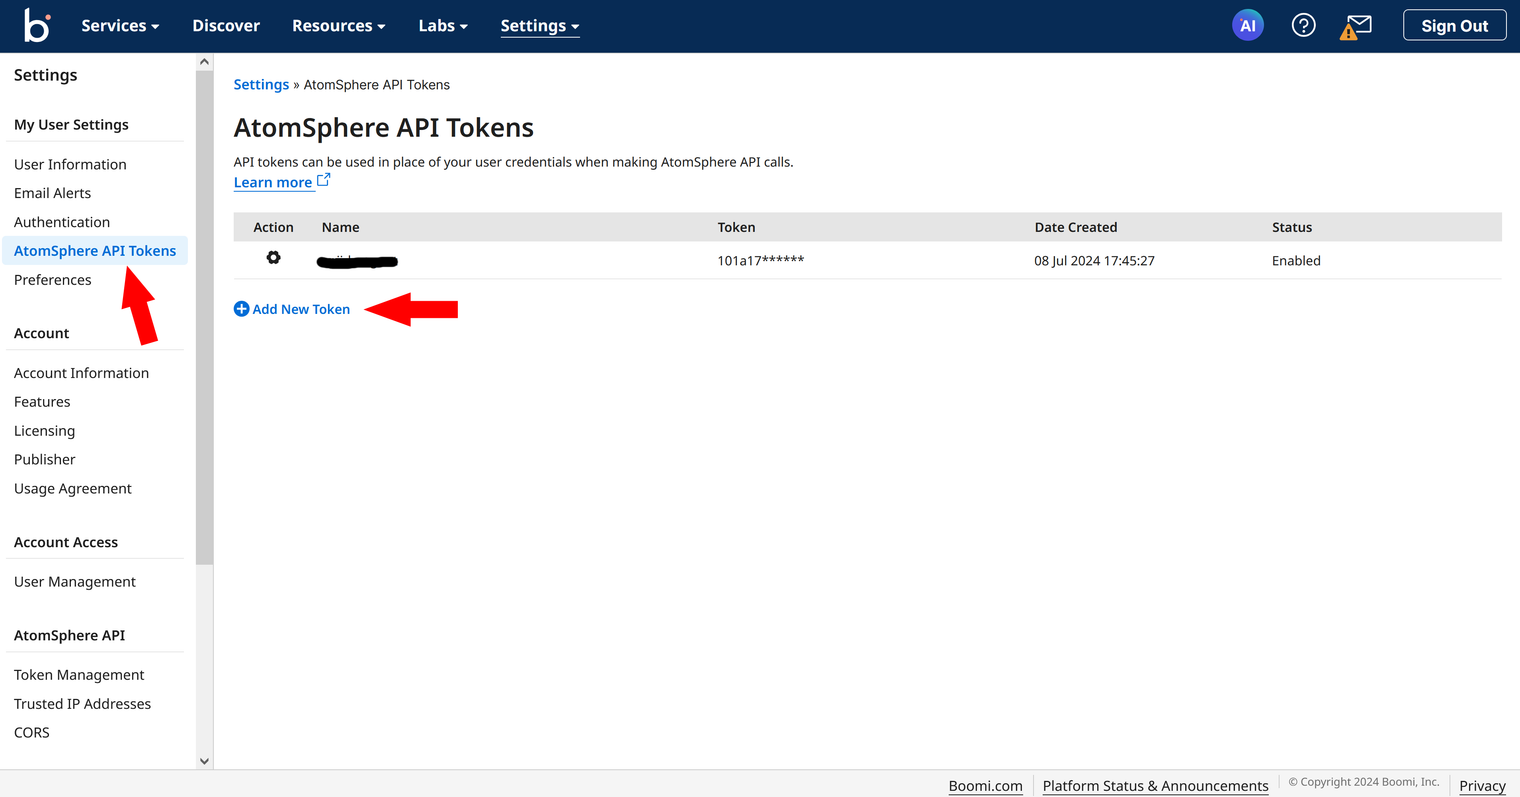Open the Learn more link

[x=273, y=182]
